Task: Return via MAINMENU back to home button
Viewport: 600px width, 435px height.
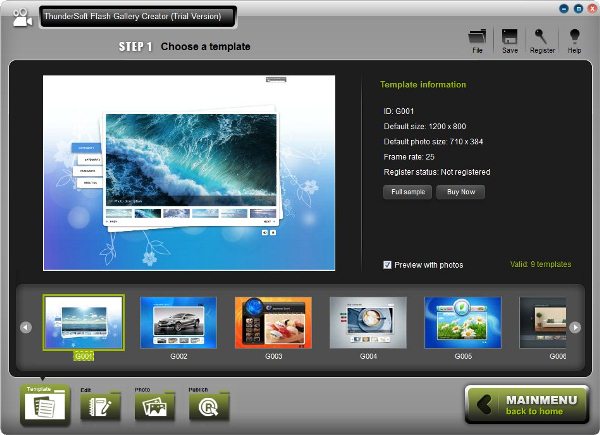Action: click(527, 405)
